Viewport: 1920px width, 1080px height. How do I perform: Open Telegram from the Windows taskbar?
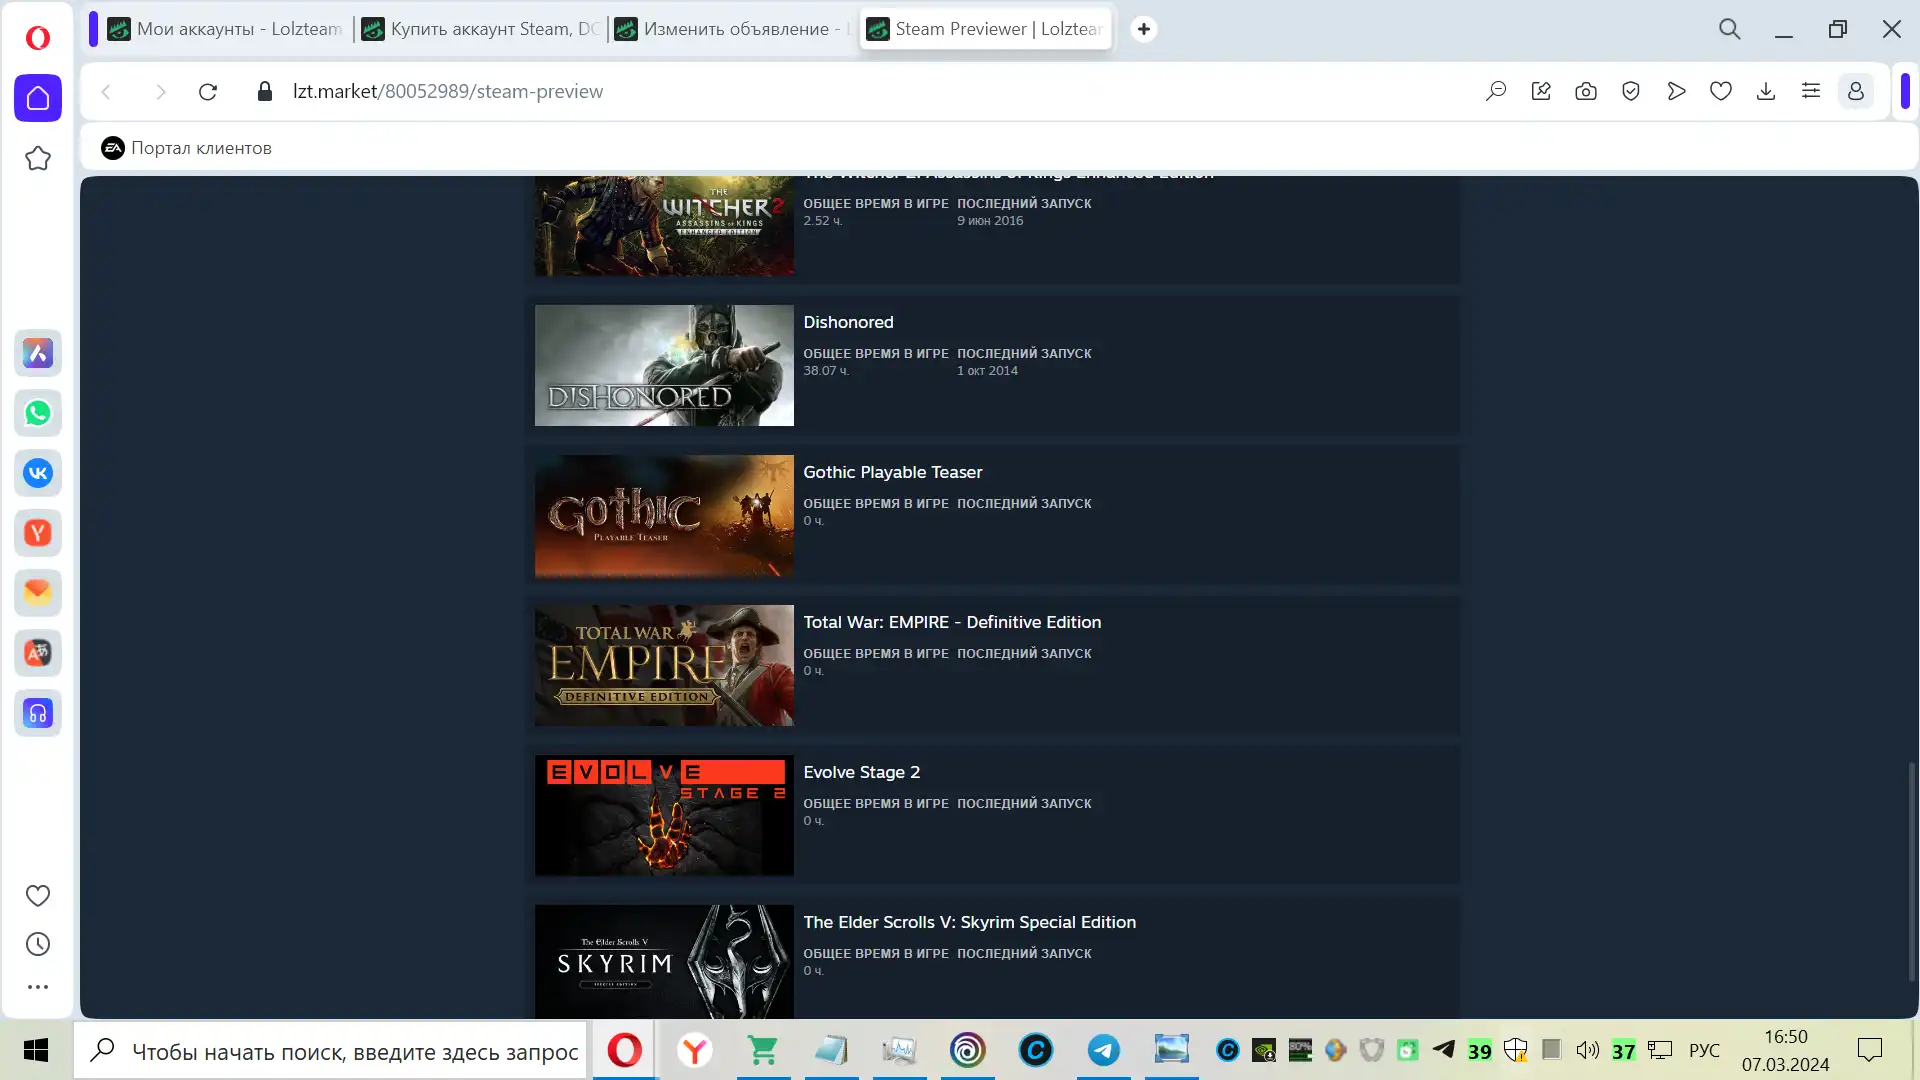[1104, 1050]
